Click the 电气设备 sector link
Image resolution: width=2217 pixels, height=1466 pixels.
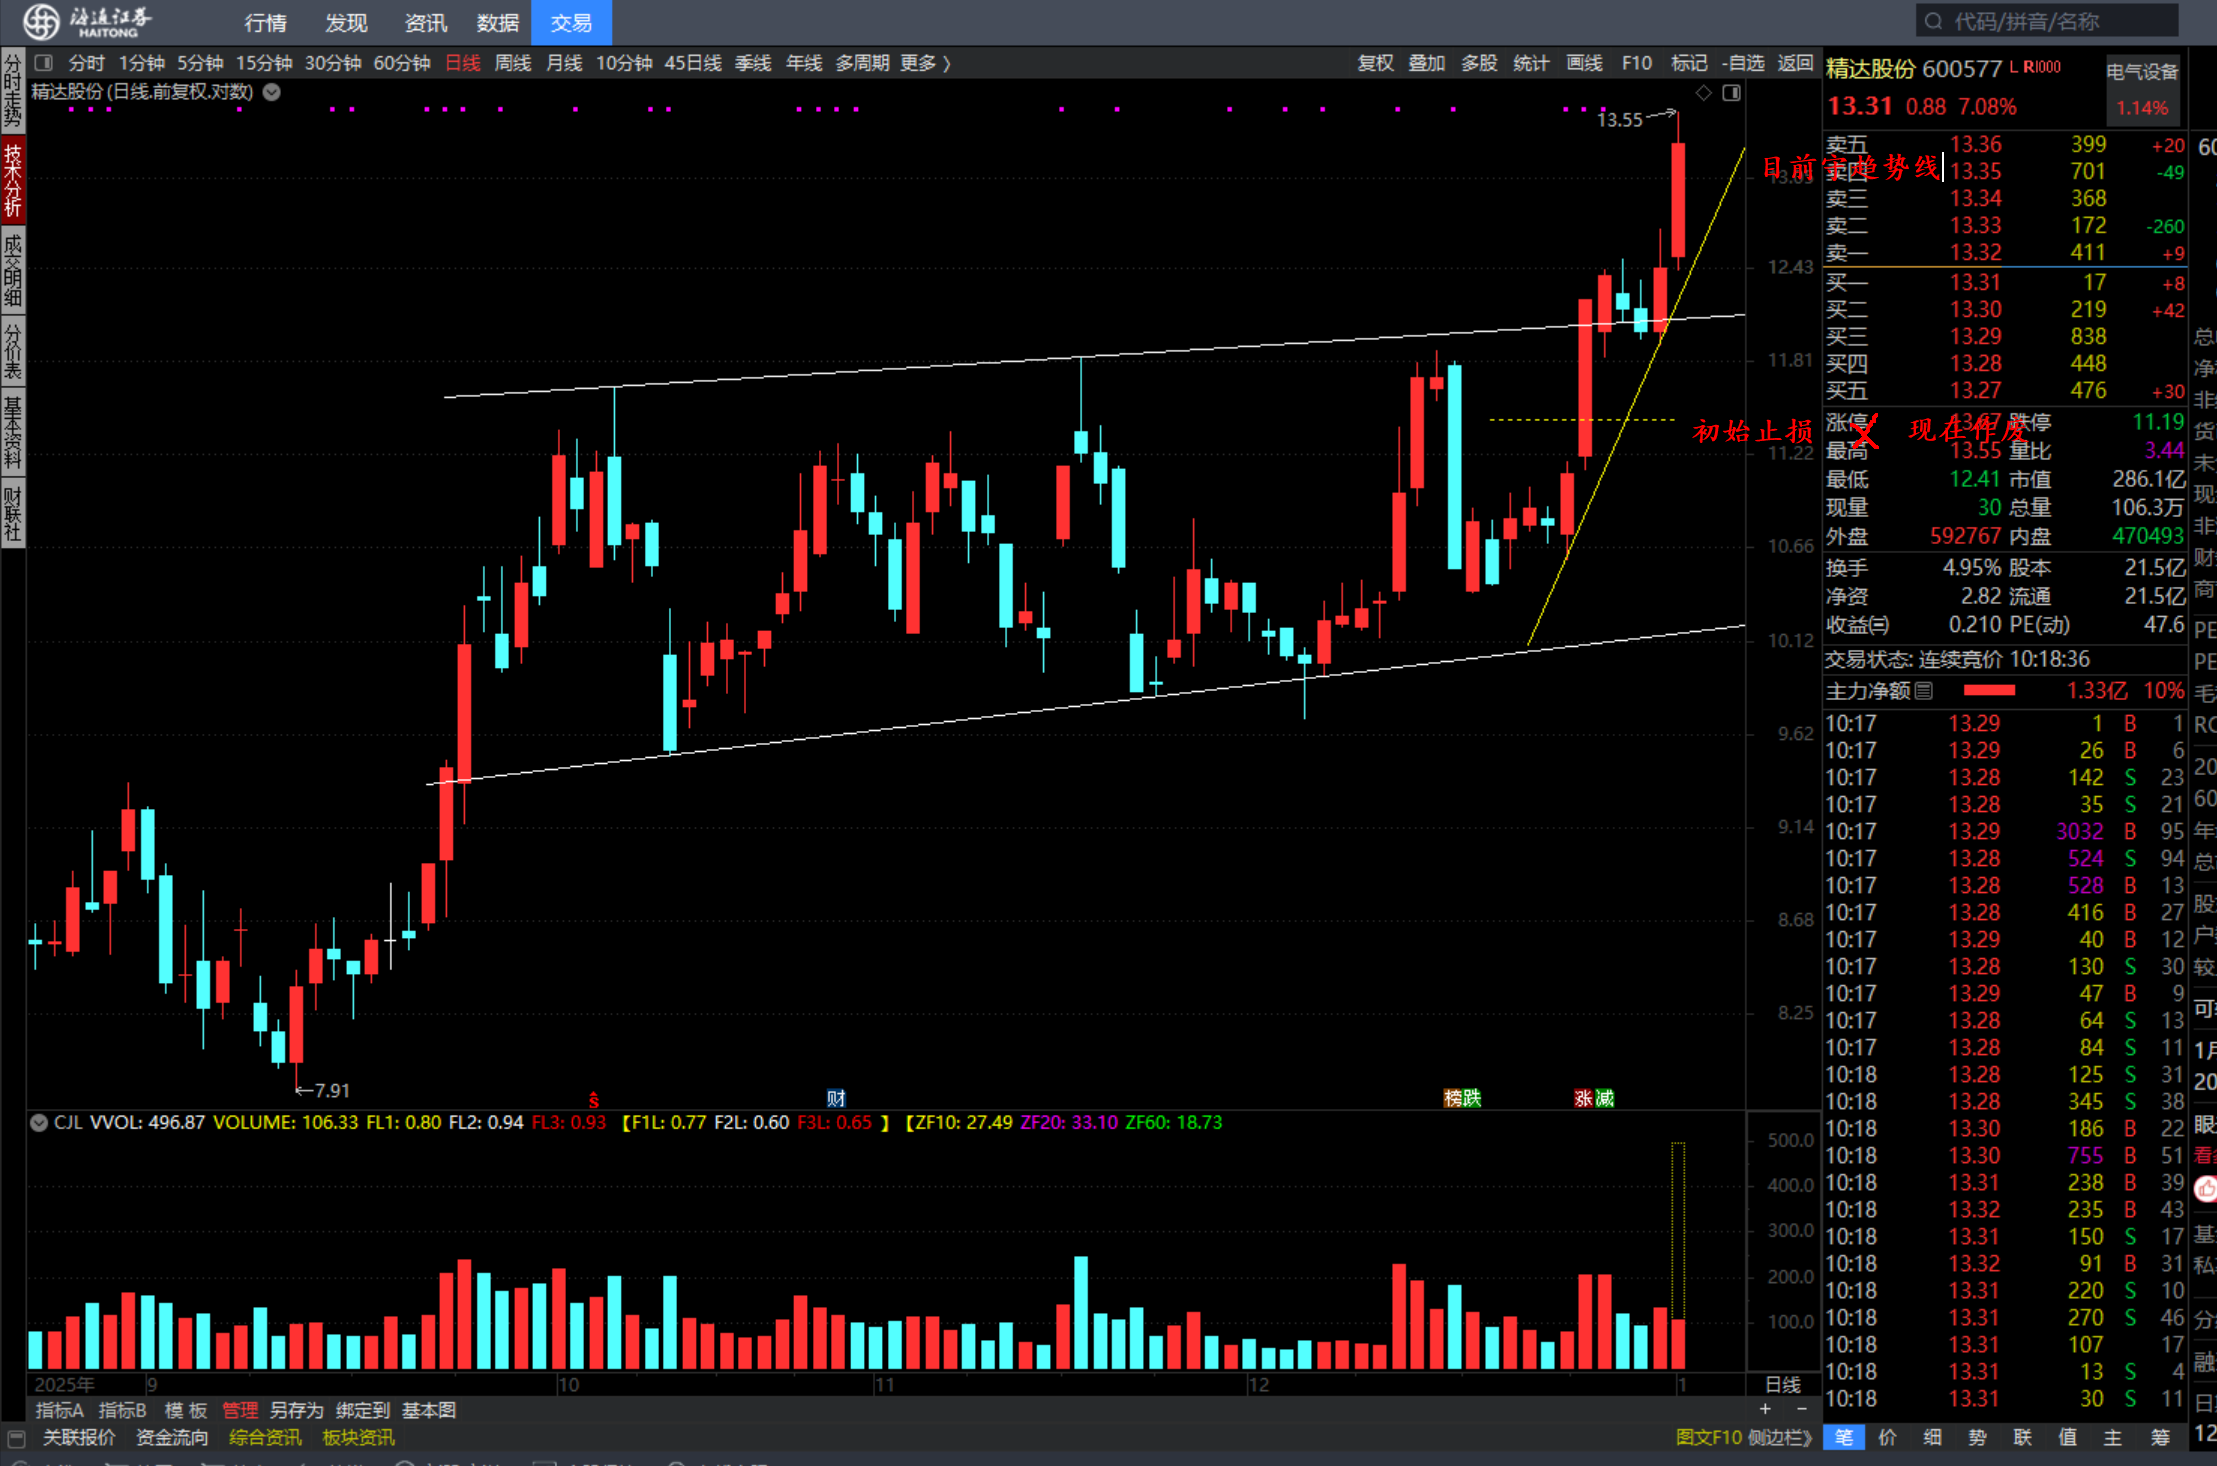tap(2142, 72)
